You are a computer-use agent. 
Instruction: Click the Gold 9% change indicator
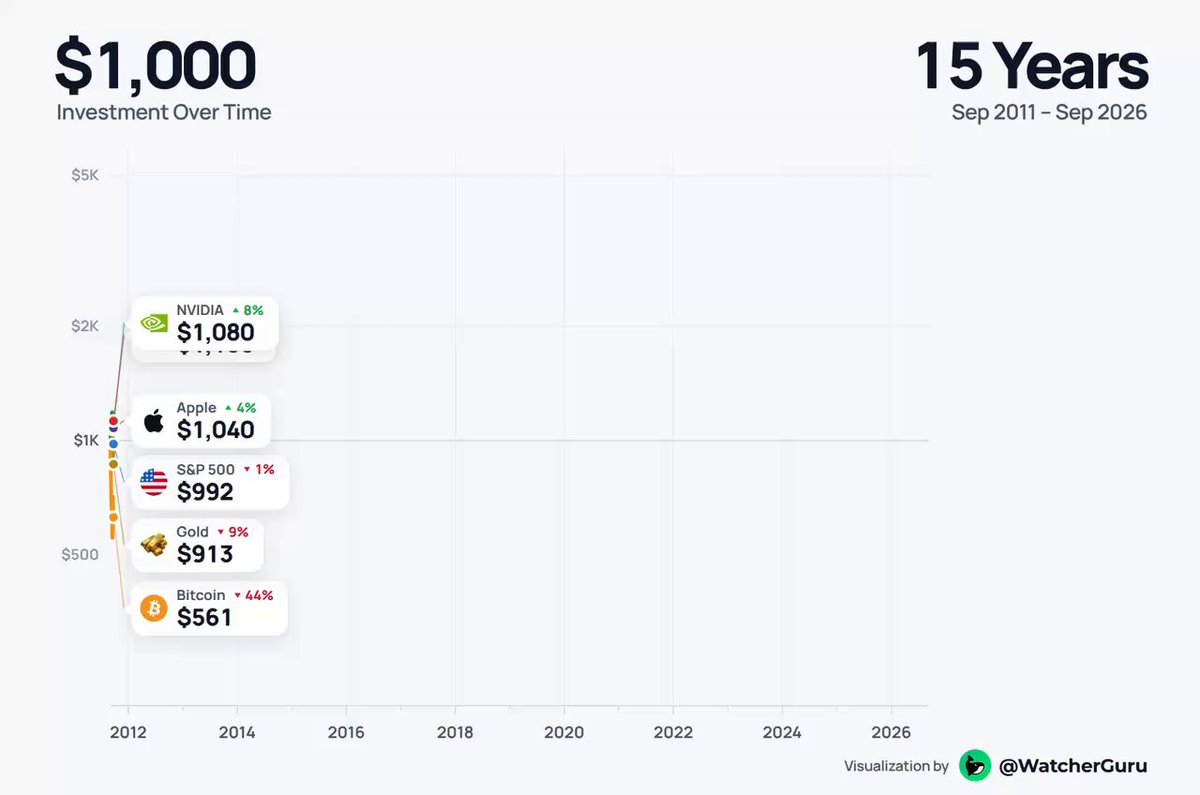tap(233, 532)
